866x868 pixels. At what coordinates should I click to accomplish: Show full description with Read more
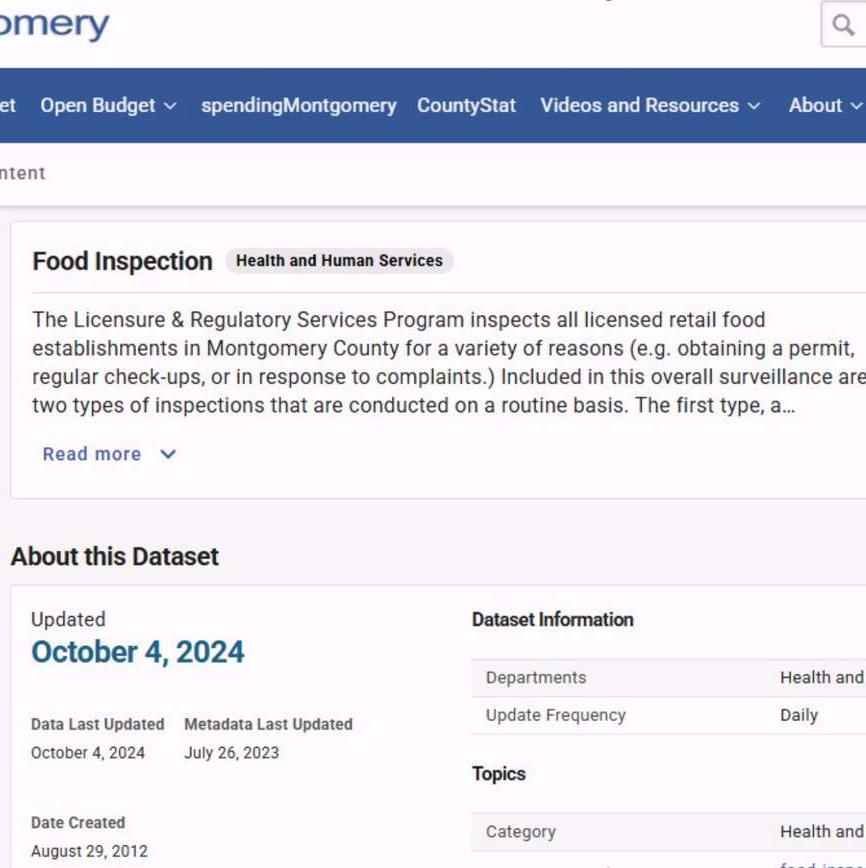pos(92,454)
